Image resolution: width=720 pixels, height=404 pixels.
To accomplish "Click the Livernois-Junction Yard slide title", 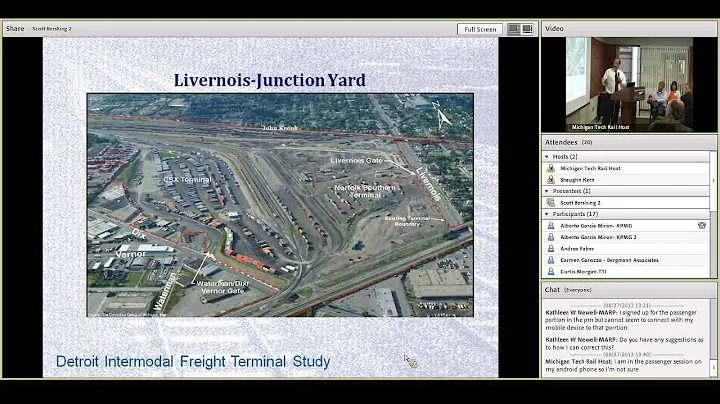I will click(270, 80).
